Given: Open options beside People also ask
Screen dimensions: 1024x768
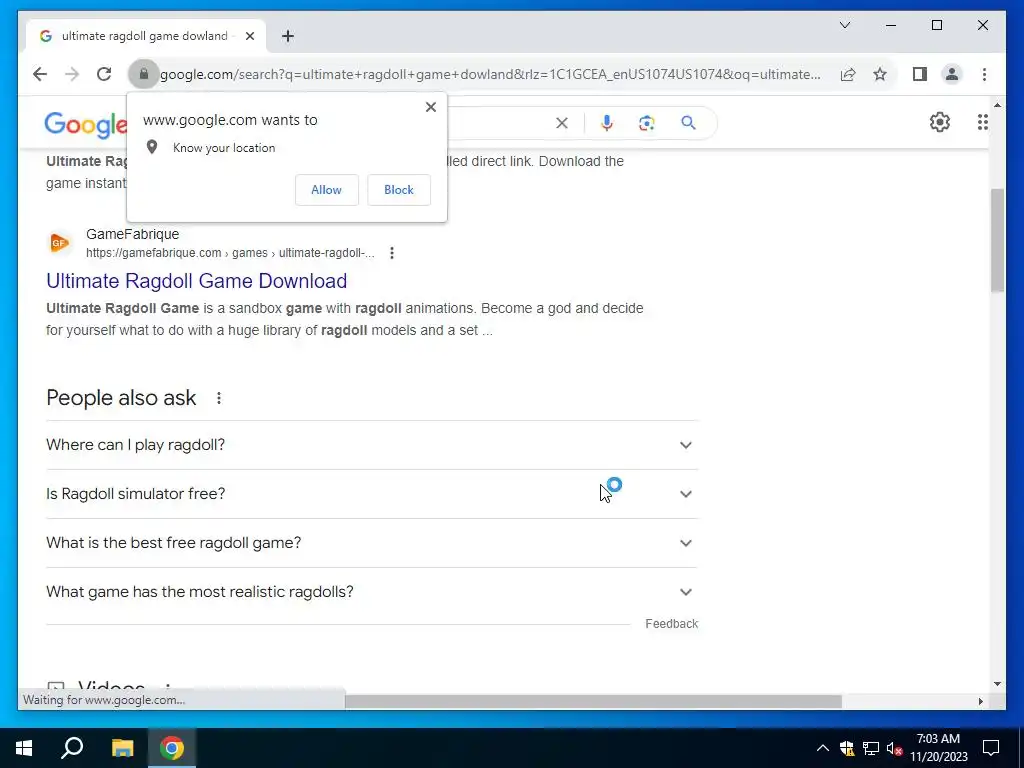Looking at the screenshot, I should [x=219, y=398].
